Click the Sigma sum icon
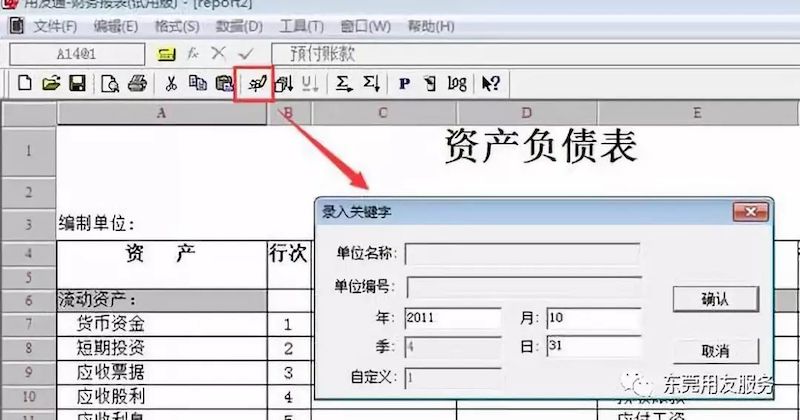800x420 pixels. [x=343, y=84]
